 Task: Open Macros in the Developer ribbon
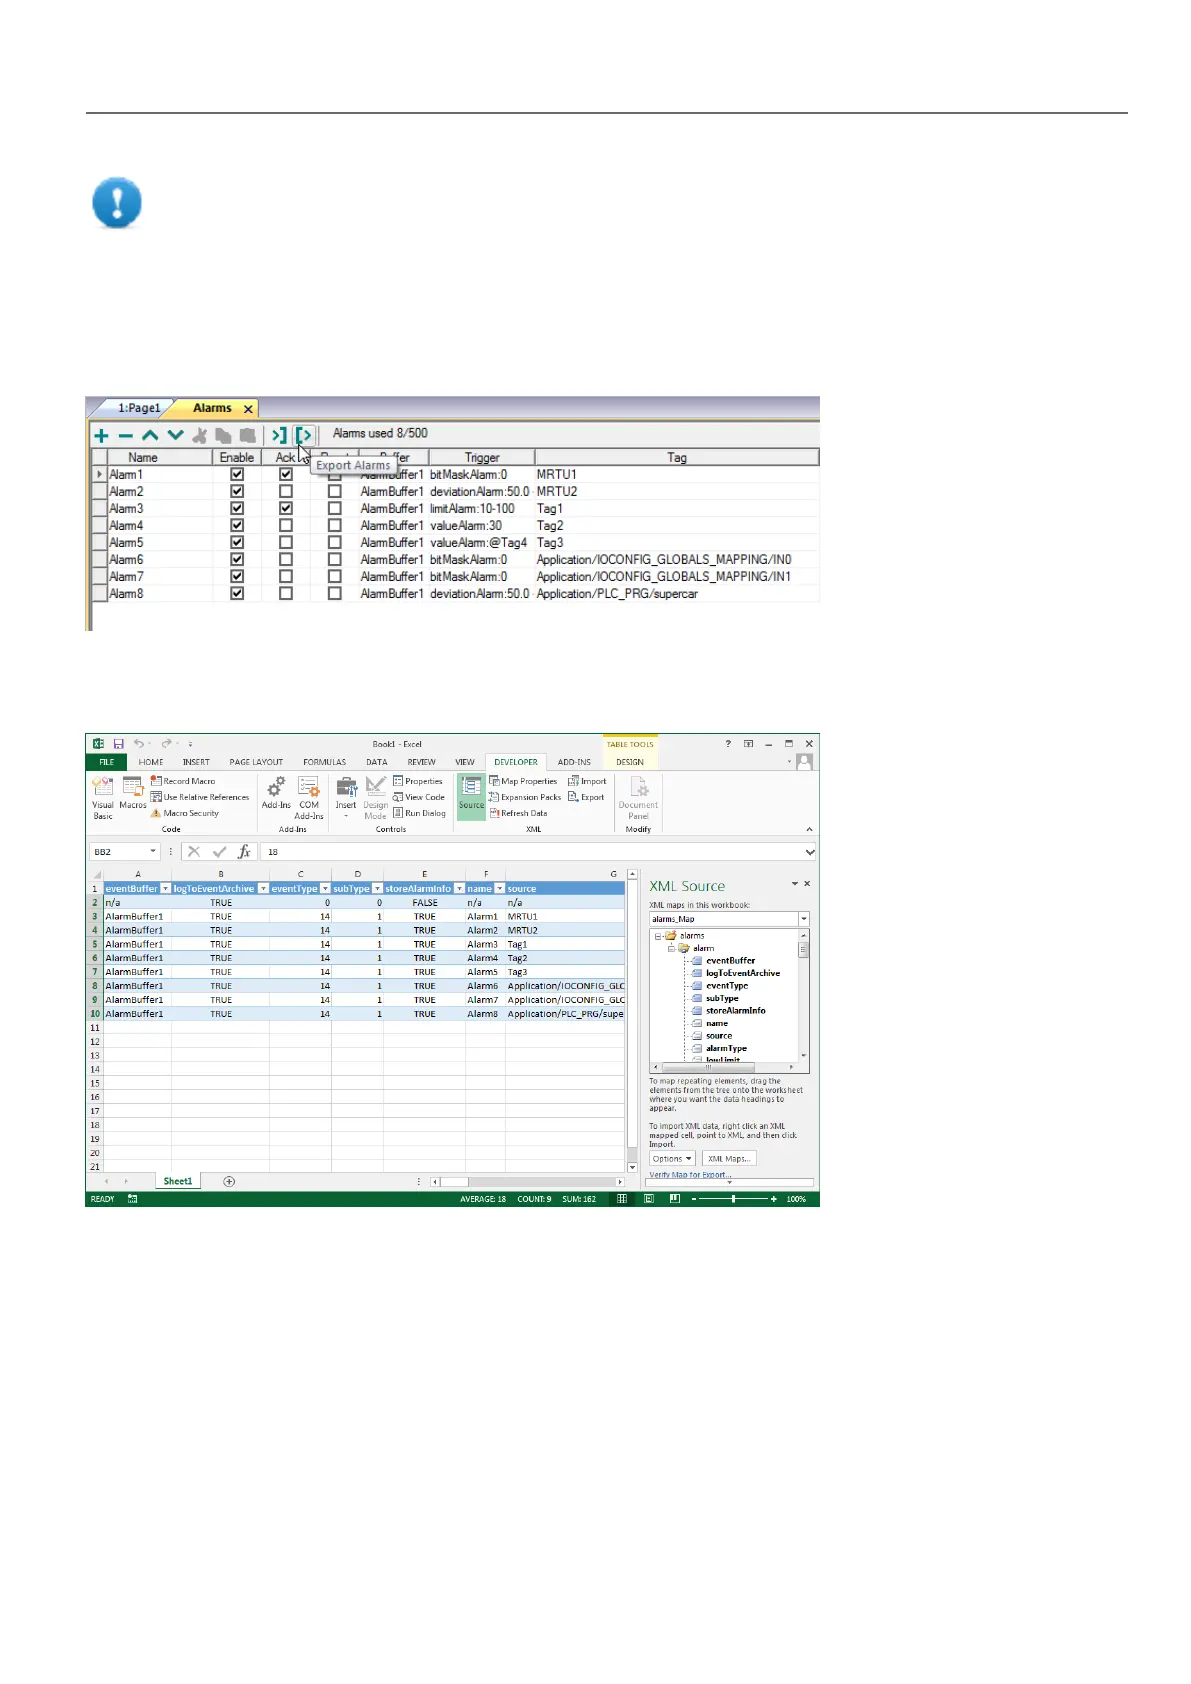pyautogui.click(x=133, y=793)
